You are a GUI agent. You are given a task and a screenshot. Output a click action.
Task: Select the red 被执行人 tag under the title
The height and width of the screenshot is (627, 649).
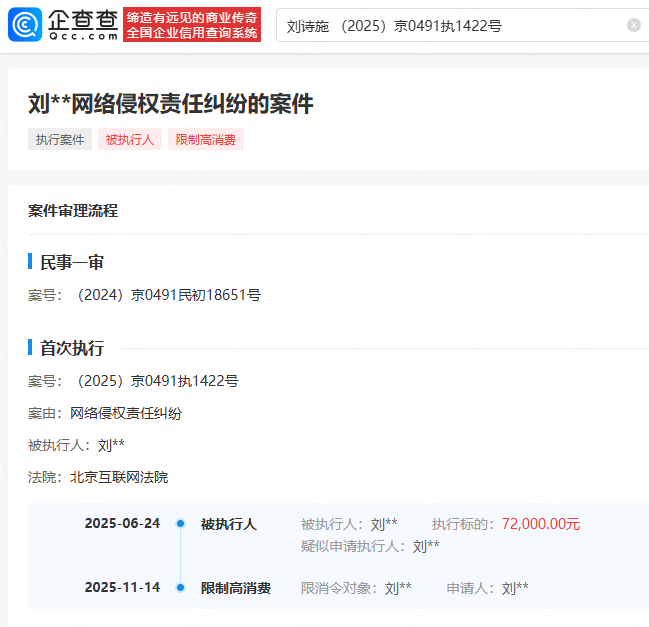[129, 140]
